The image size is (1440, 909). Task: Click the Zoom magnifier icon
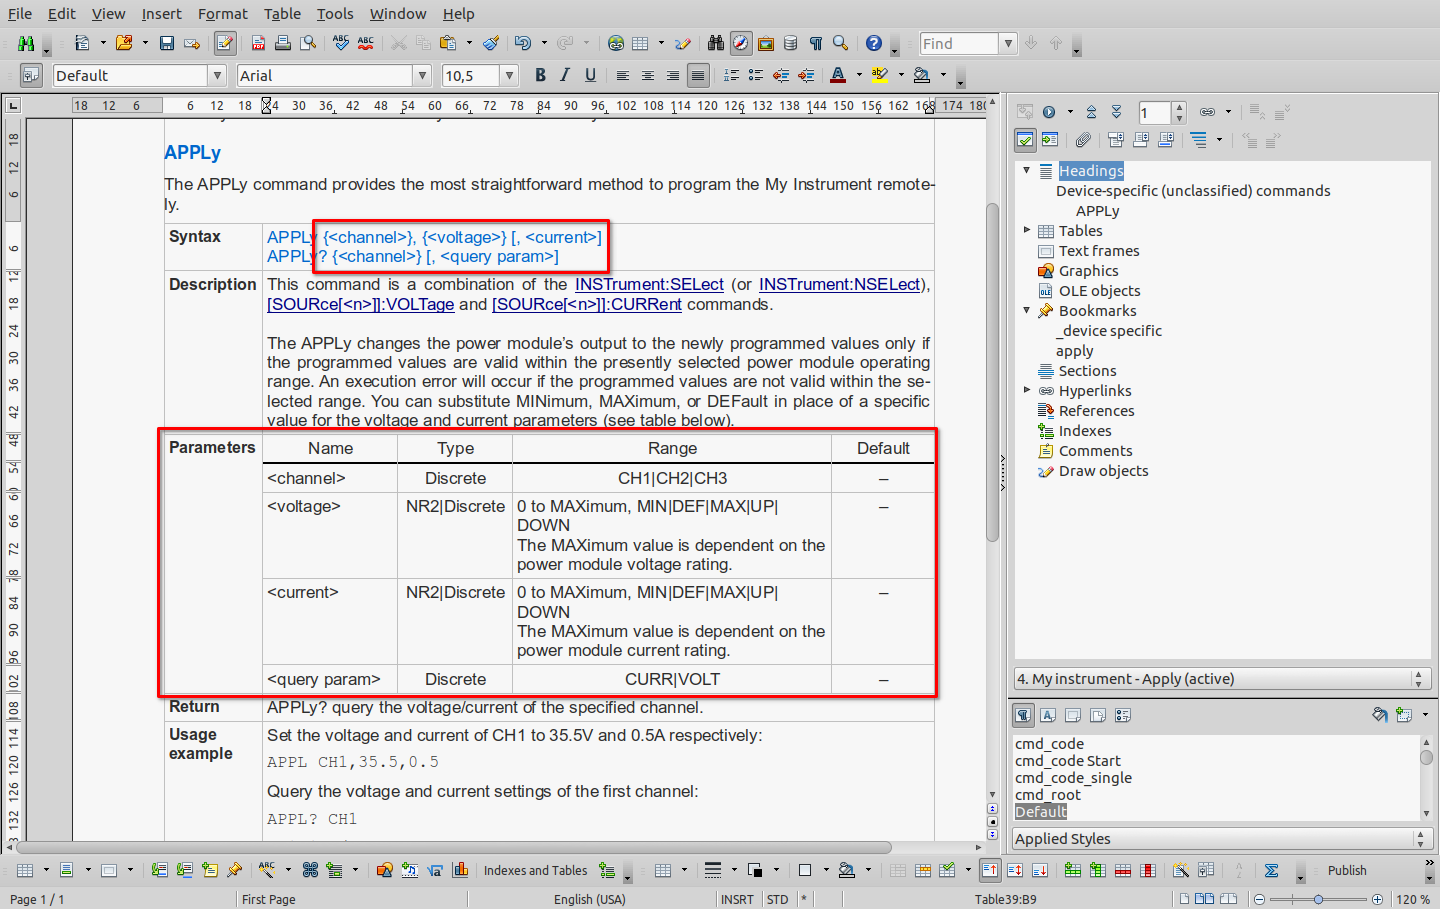[841, 43]
